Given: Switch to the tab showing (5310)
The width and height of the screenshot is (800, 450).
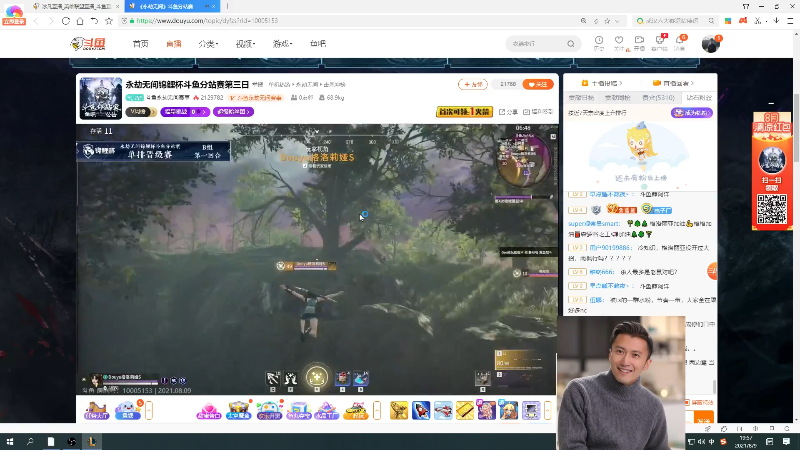Looking at the screenshot, I should coord(658,97).
